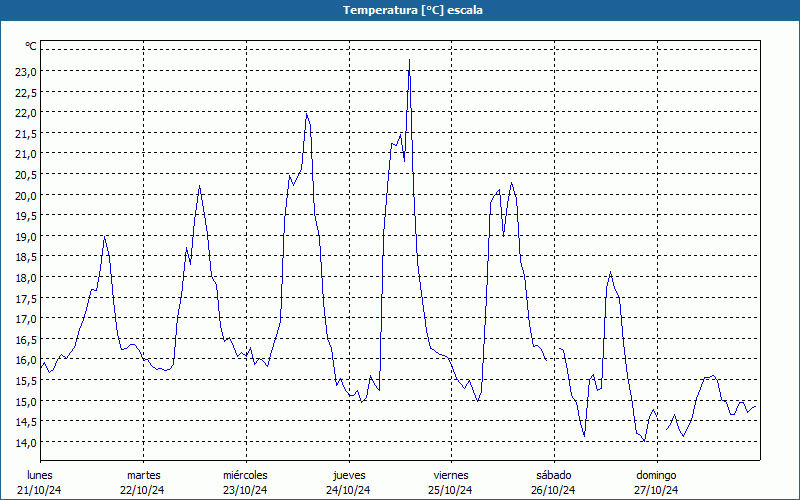Click the 20,0 axis value
Viewport: 800px width, 500px height.
click(x=26, y=195)
